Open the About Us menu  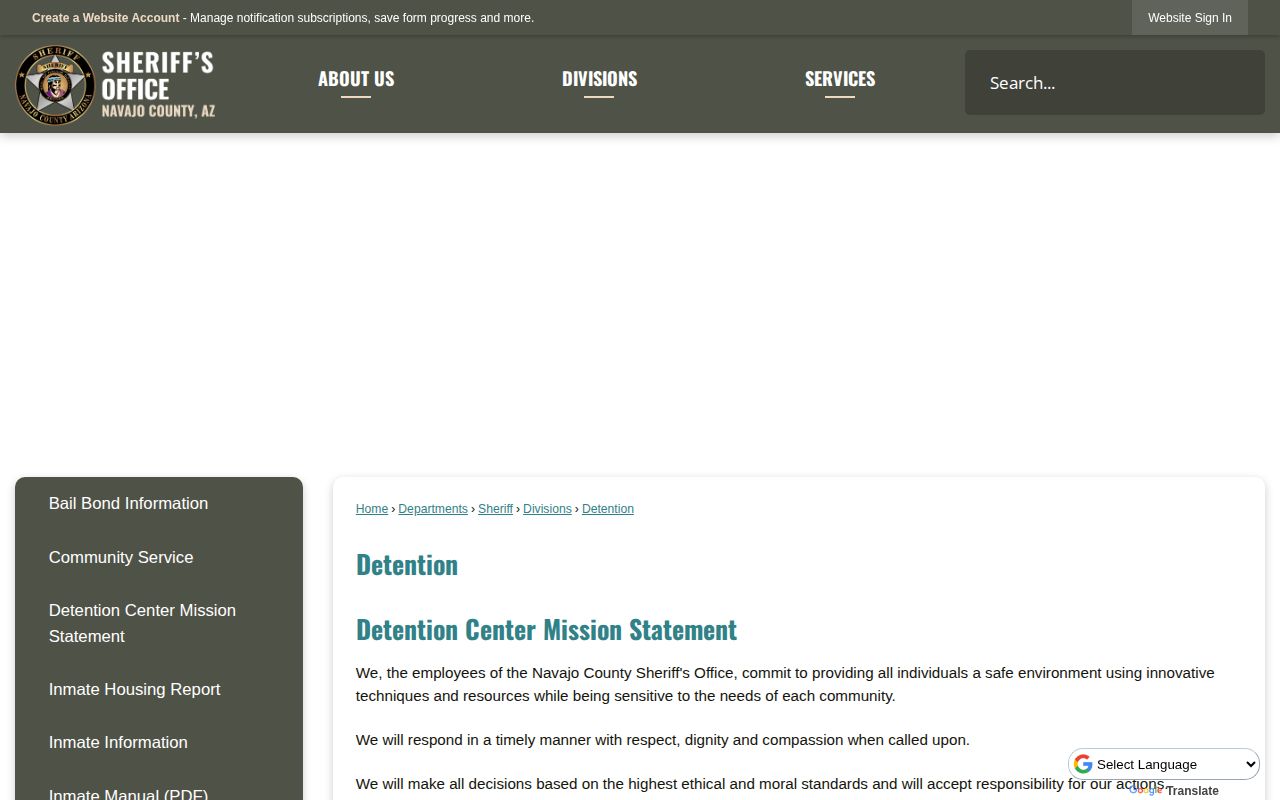[356, 79]
